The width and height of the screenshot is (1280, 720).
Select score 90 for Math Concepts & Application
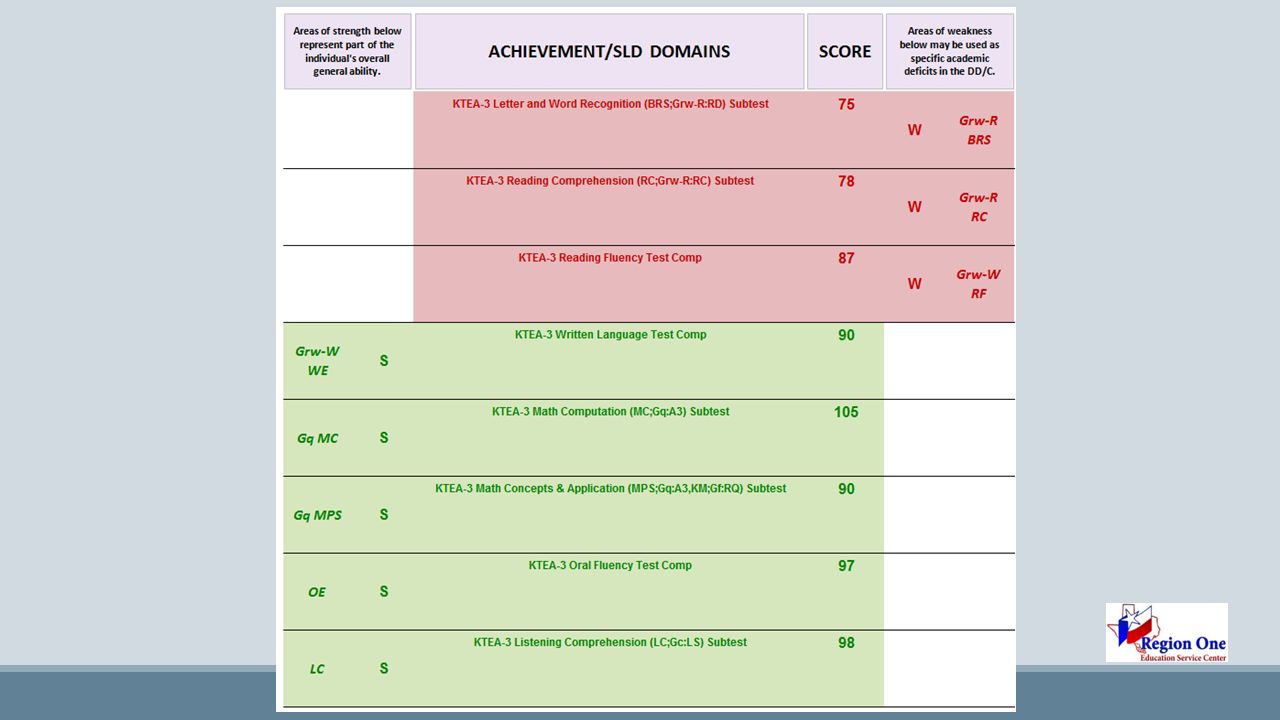(x=846, y=489)
